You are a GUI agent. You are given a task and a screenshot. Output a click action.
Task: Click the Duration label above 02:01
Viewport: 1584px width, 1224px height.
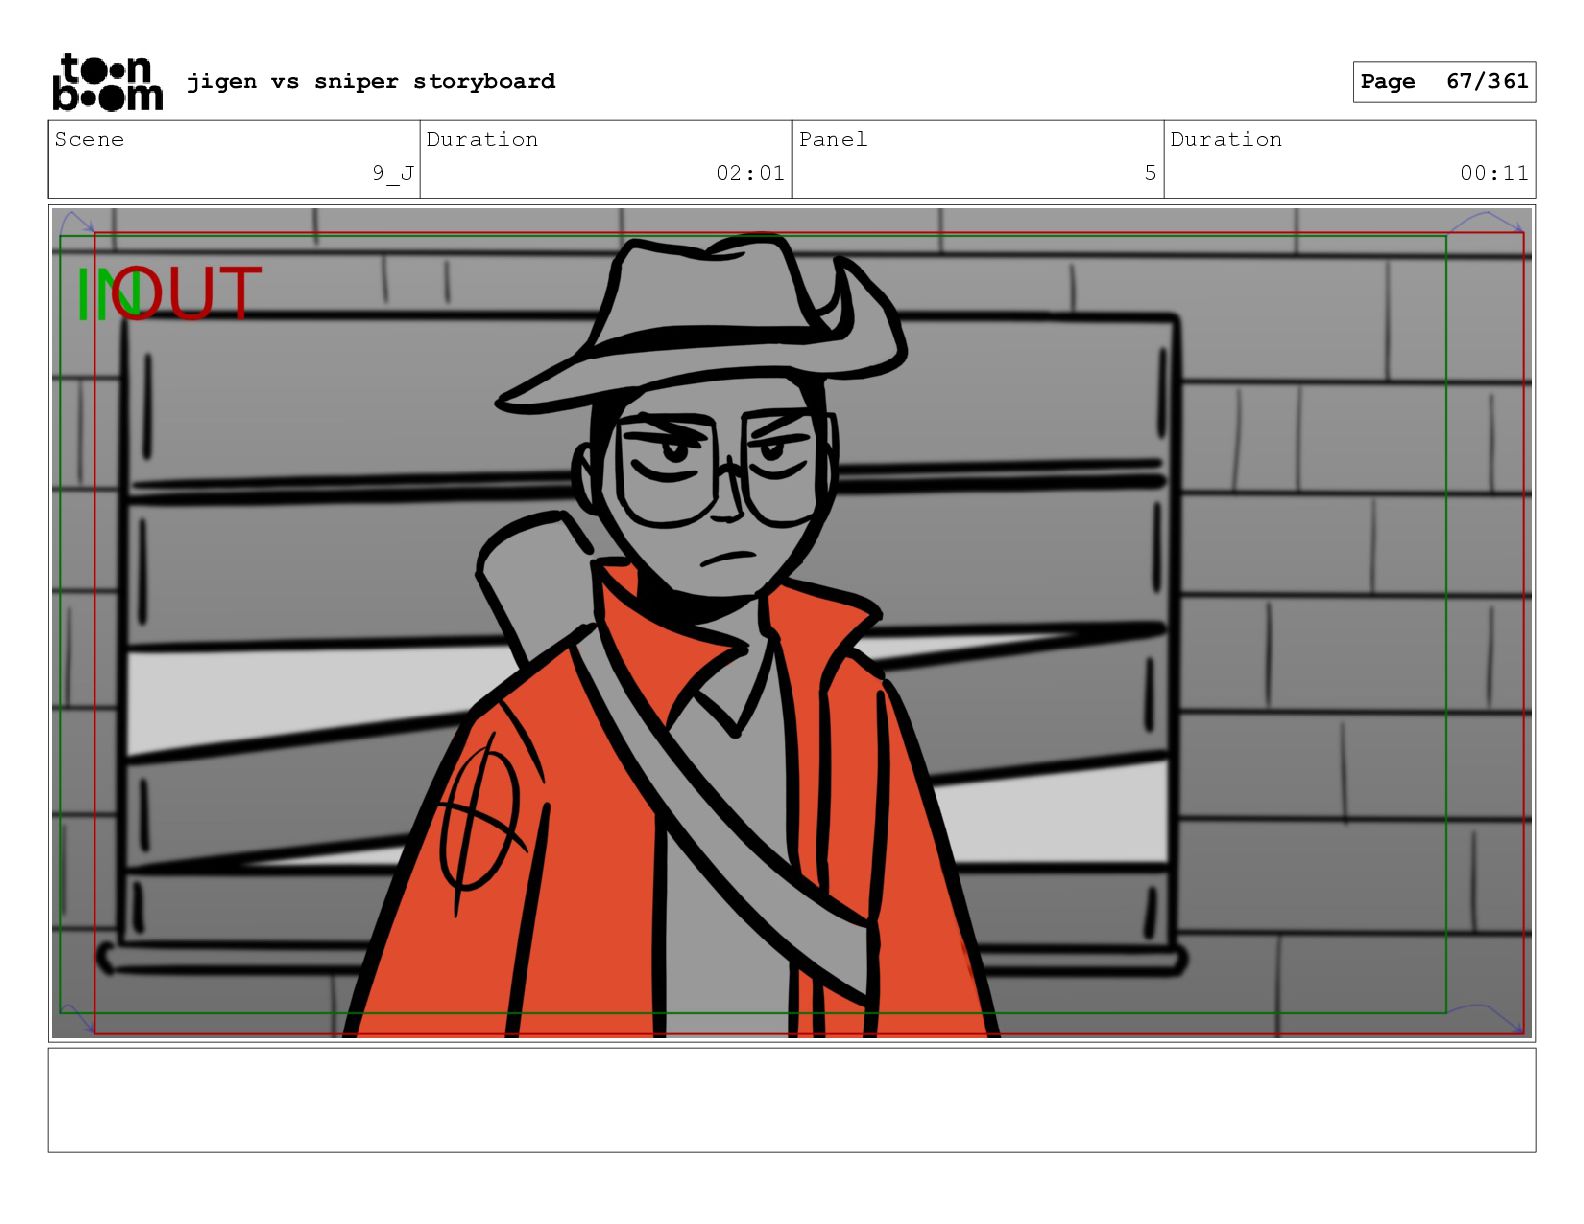pyautogui.click(x=482, y=139)
